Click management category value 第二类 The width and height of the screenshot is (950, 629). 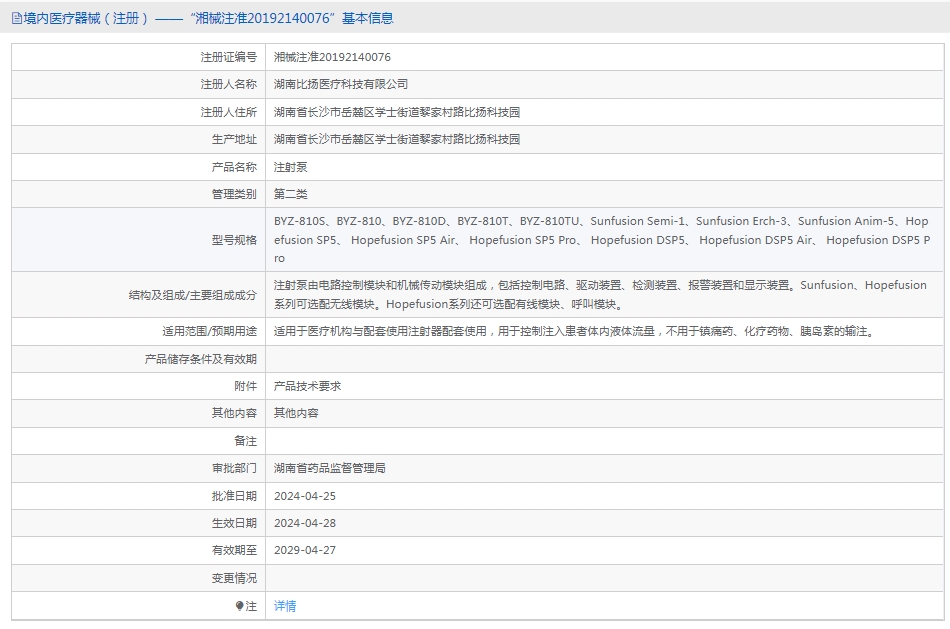tap(290, 194)
